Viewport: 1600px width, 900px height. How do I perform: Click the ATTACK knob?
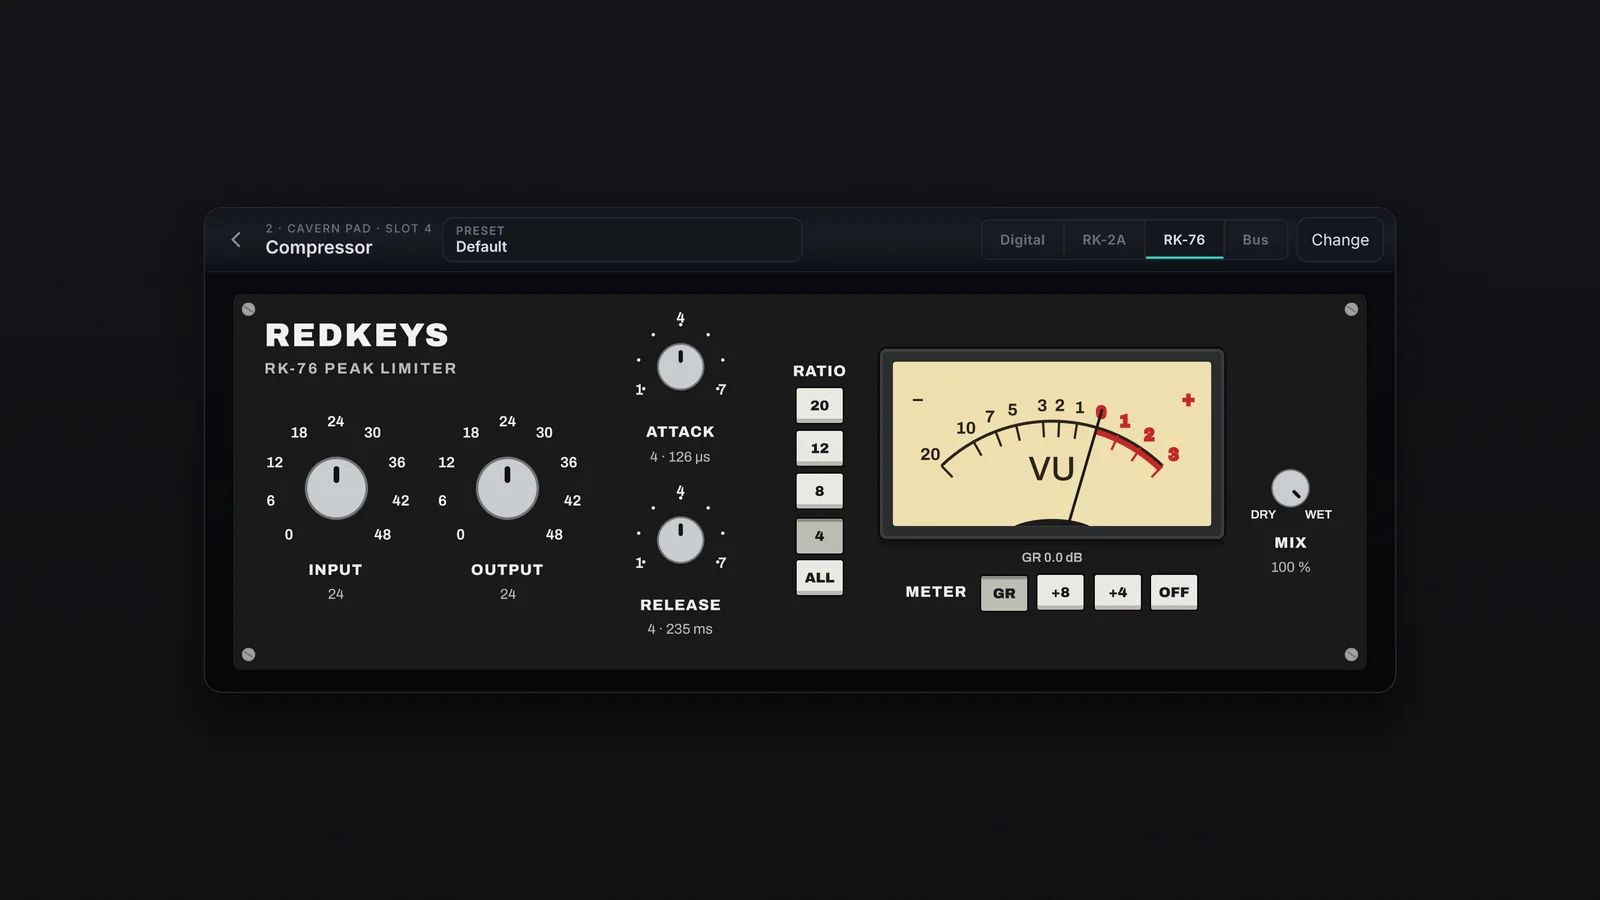pyautogui.click(x=680, y=367)
